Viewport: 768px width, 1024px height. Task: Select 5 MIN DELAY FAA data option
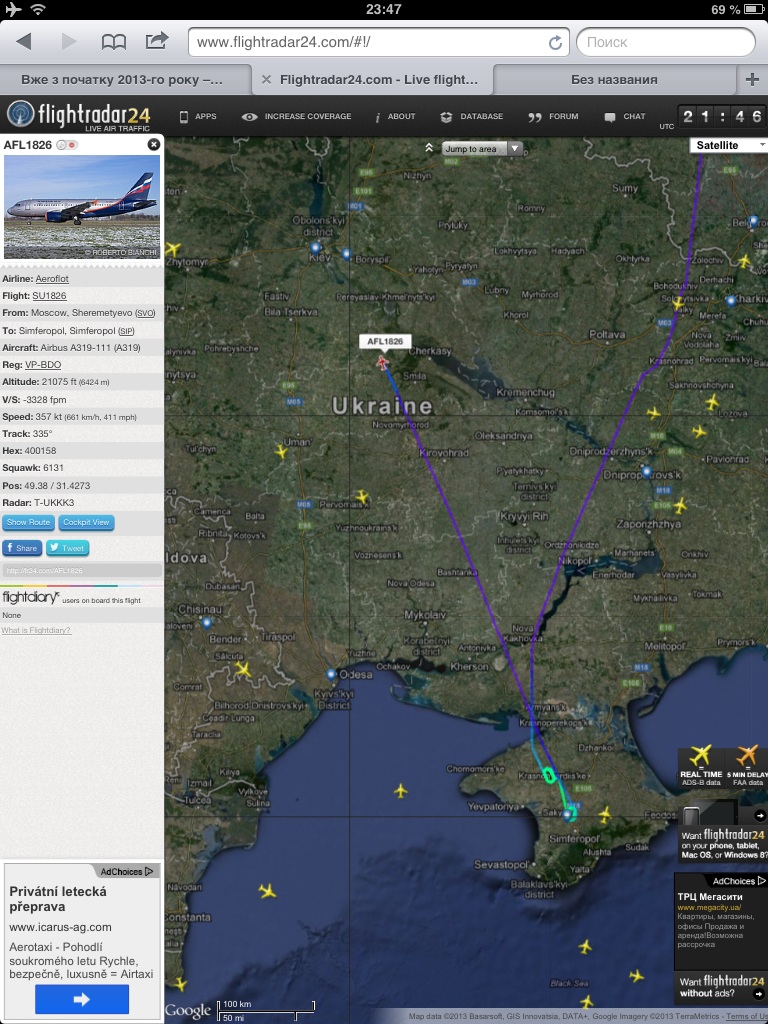[747, 764]
